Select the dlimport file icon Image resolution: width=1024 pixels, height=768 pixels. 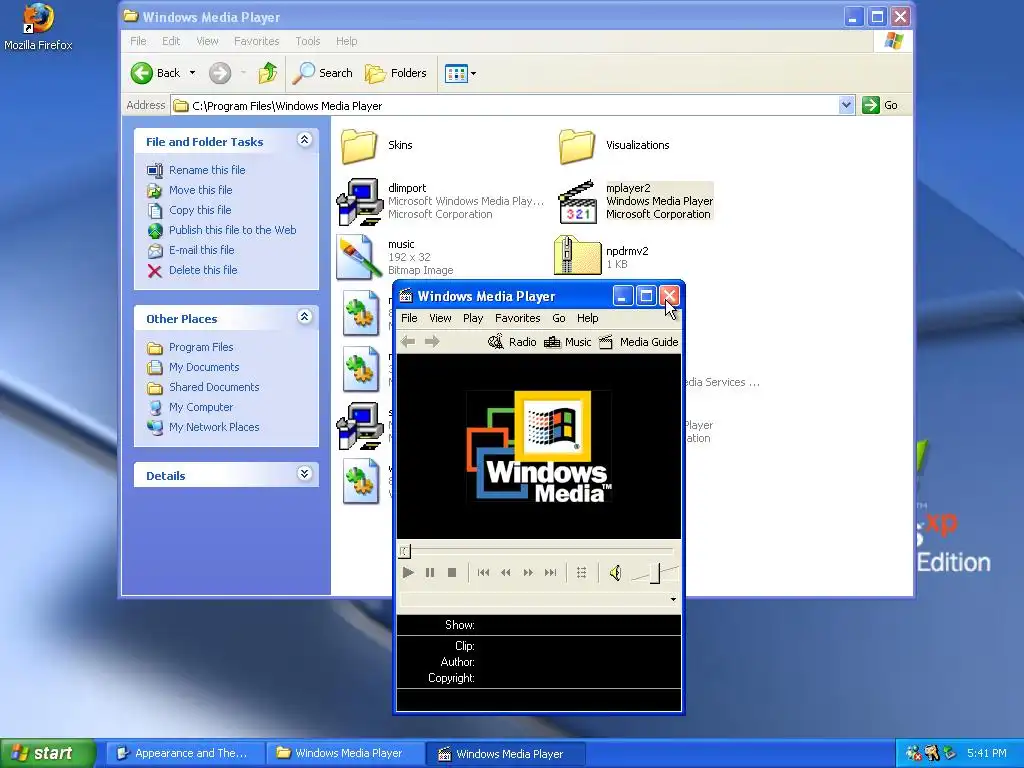click(x=359, y=202)
